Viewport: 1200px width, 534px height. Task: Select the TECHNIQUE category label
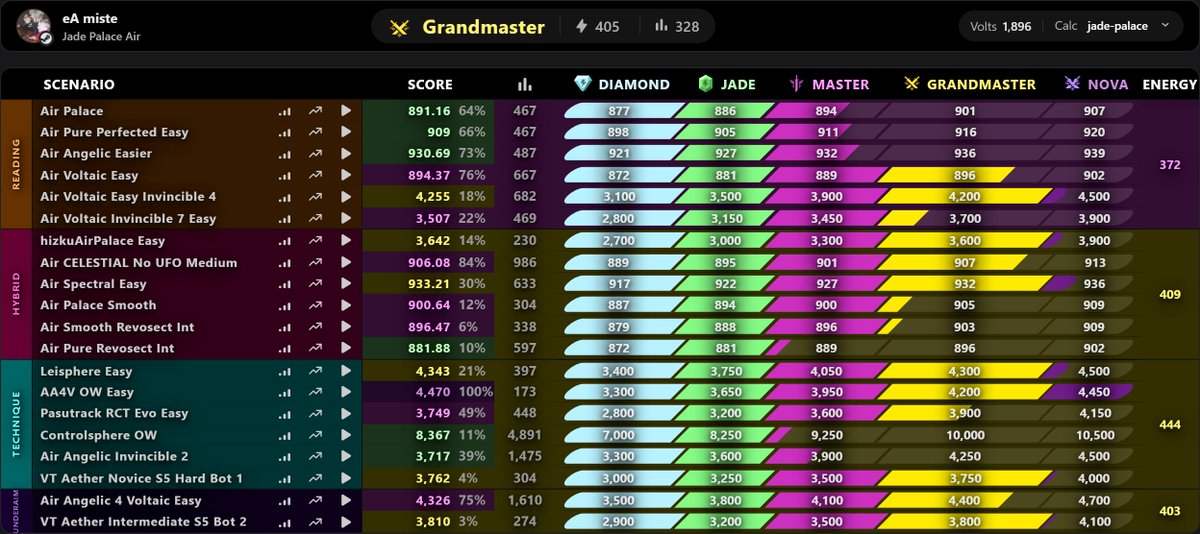pos(16,424)
